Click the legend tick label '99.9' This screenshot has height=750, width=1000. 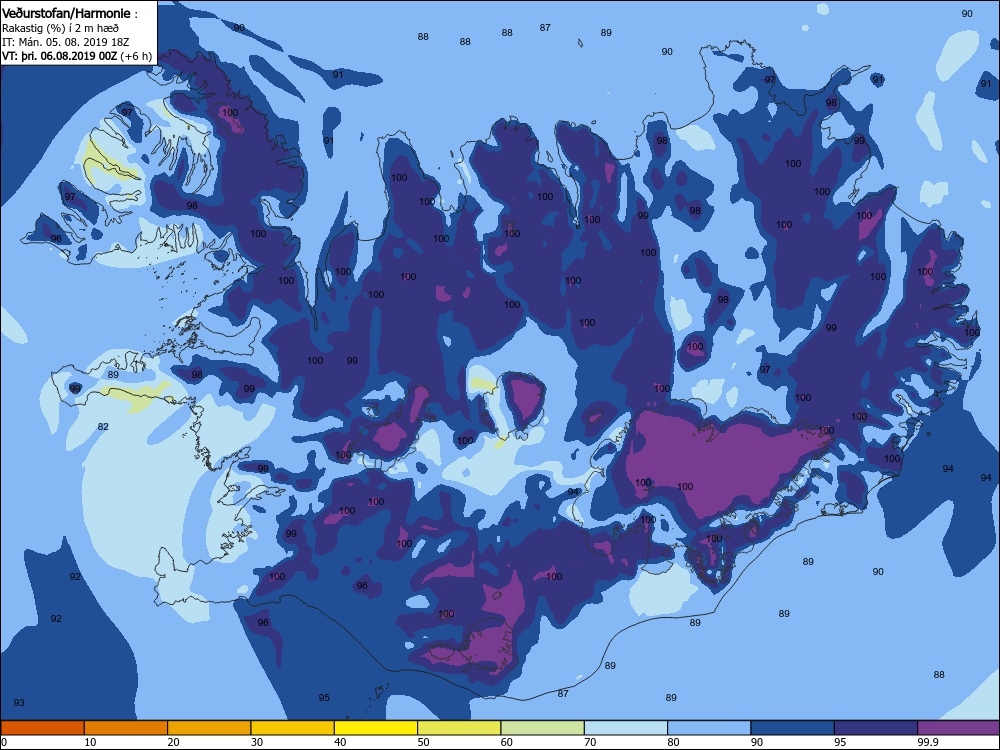[x=927, y=742]
